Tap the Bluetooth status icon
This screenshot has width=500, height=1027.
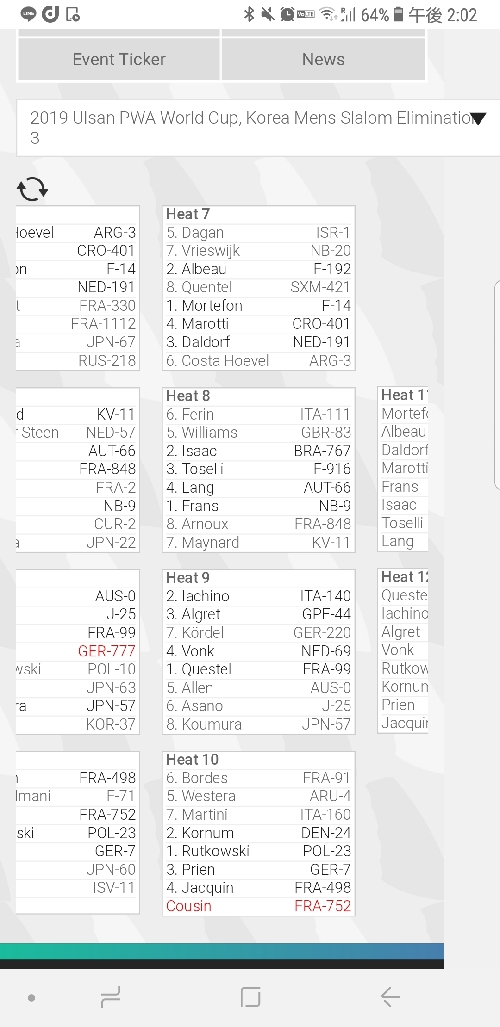[x=248, y=14]
